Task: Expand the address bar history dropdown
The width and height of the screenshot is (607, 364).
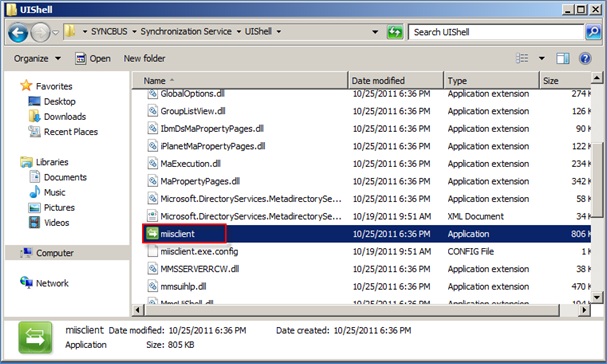Action: click(375, 32)
